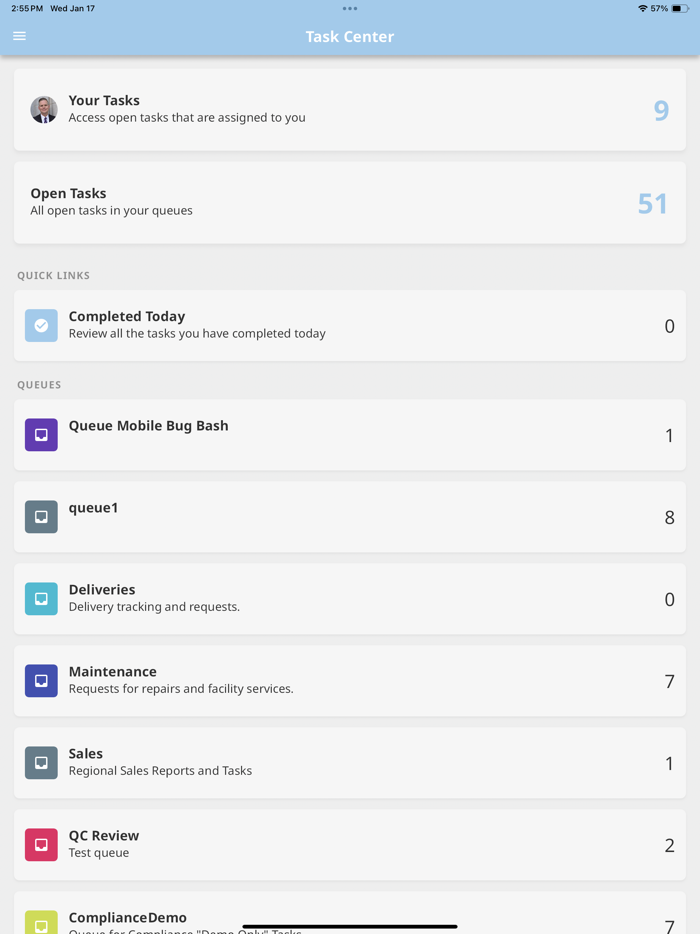The height and width of the screenshot is (934, 700).
Task: Click the Maintenance queue icon
Action: point(40,681)
